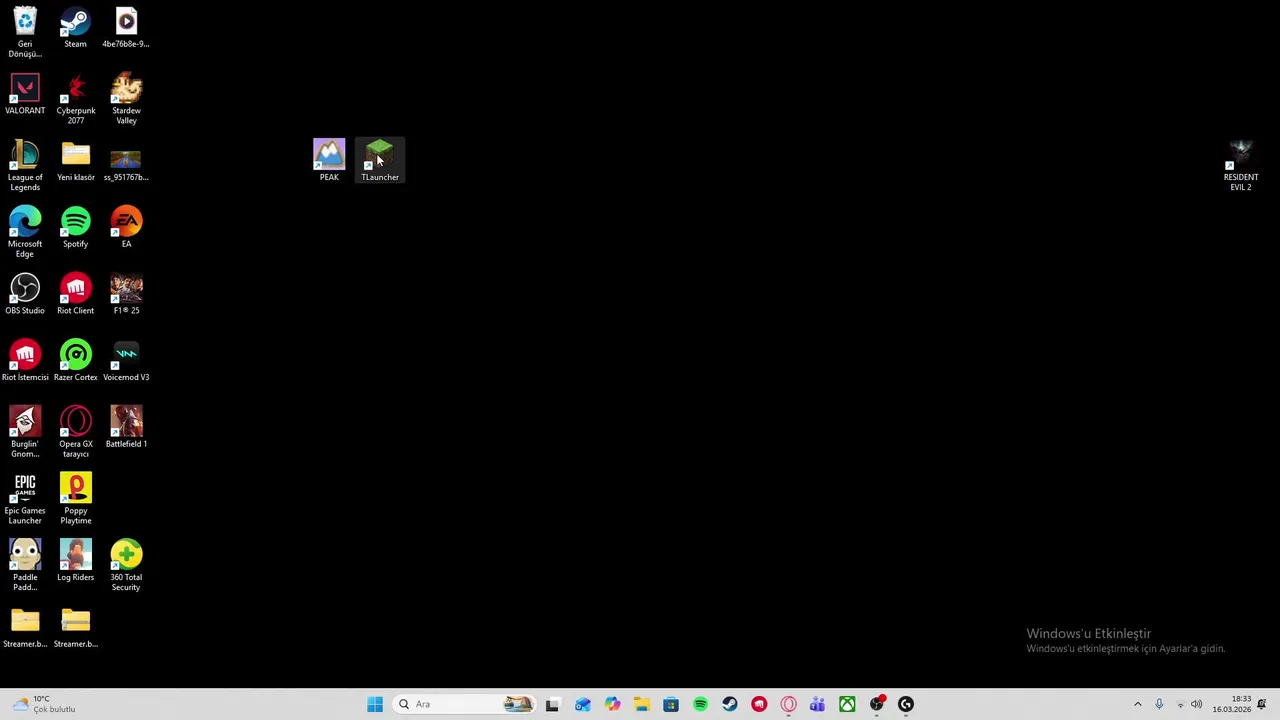1280x720 pixels.
Task: Open Microsoft Teams from the taskbar
Action: pyautogui.click(x=818, y=704)
